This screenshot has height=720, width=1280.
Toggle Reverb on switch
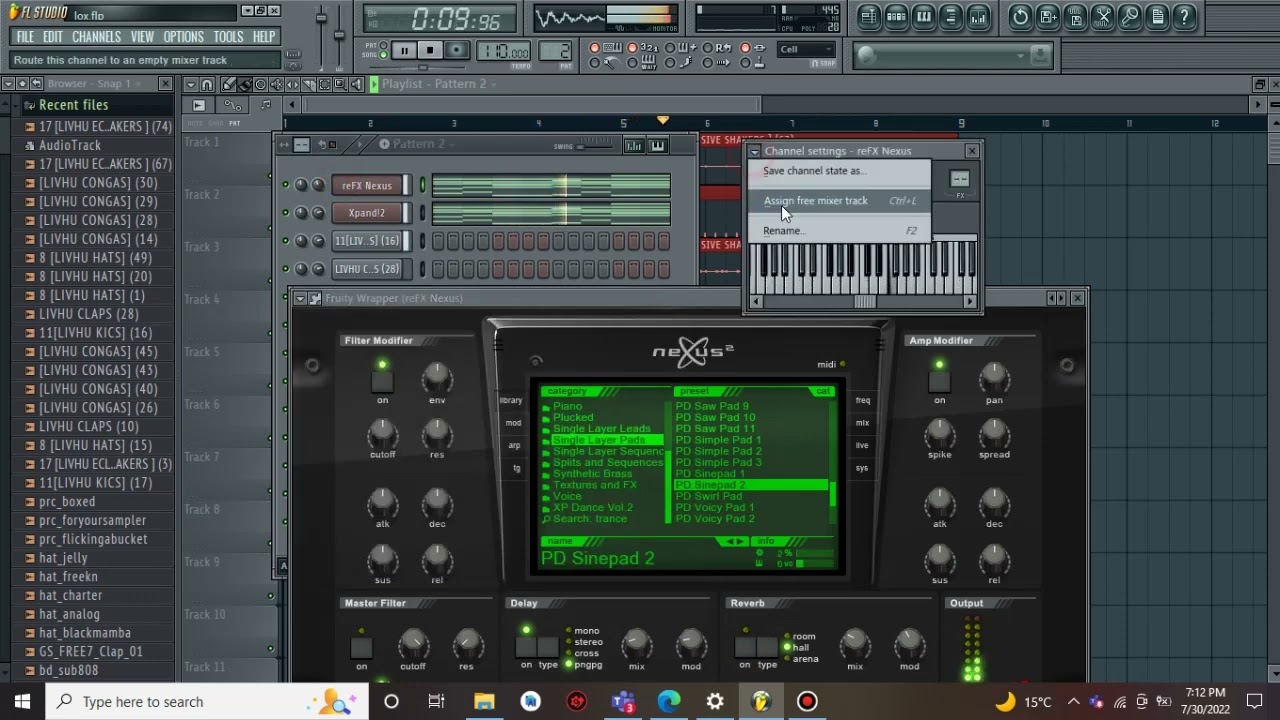744,647
